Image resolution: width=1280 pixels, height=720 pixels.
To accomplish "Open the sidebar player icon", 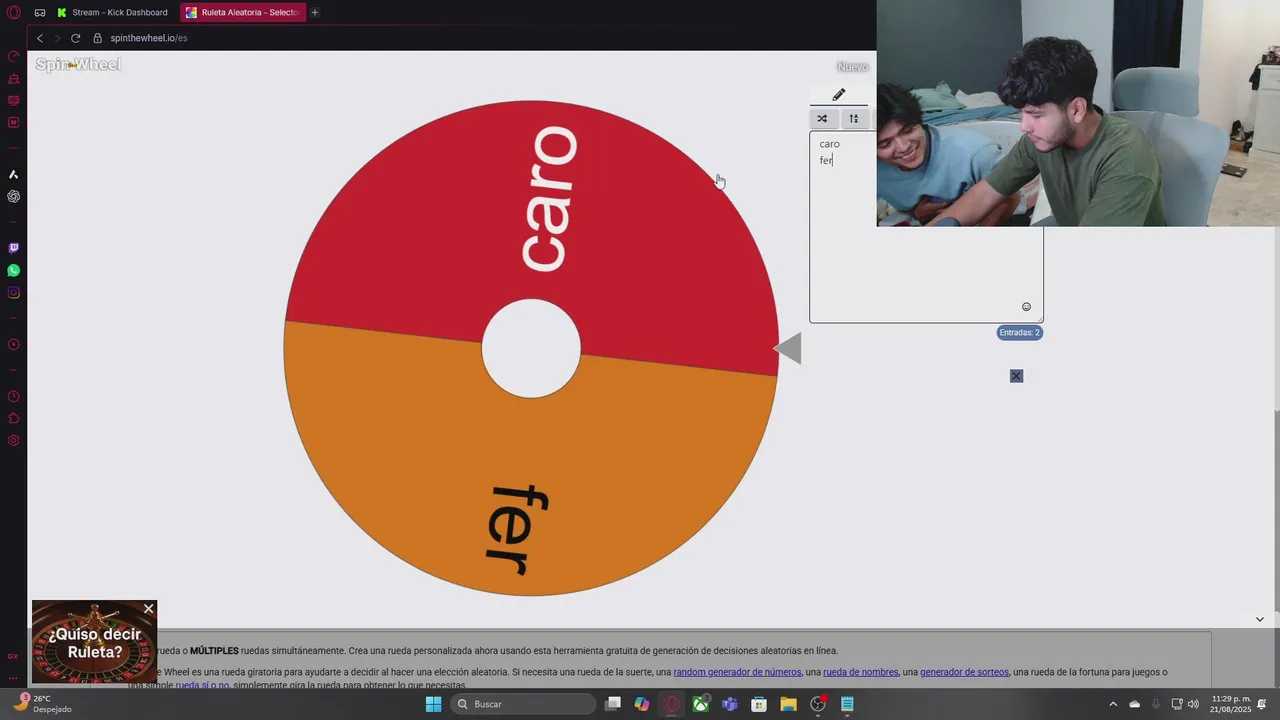I will point(13,345).
